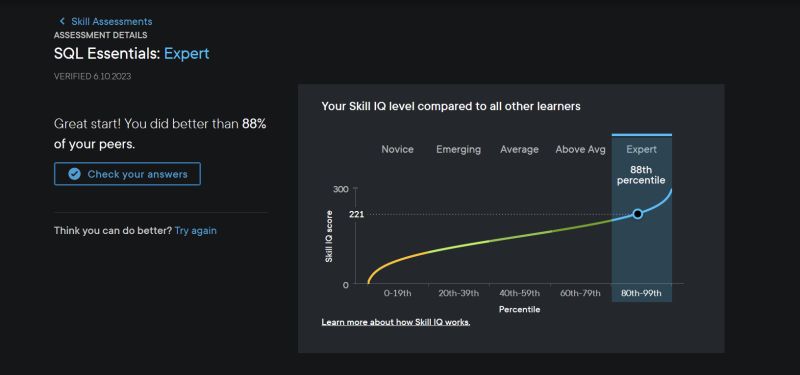Select the highlighted Expert level label
800x375 pixels.
(641, 149)
